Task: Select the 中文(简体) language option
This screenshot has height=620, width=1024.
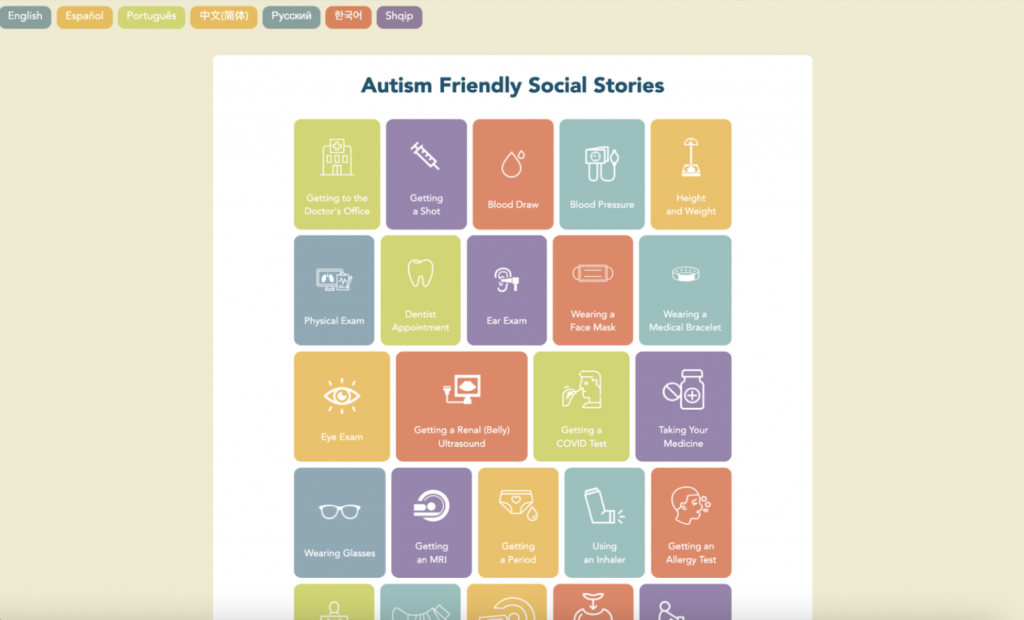Action: (x=223, y=16)
